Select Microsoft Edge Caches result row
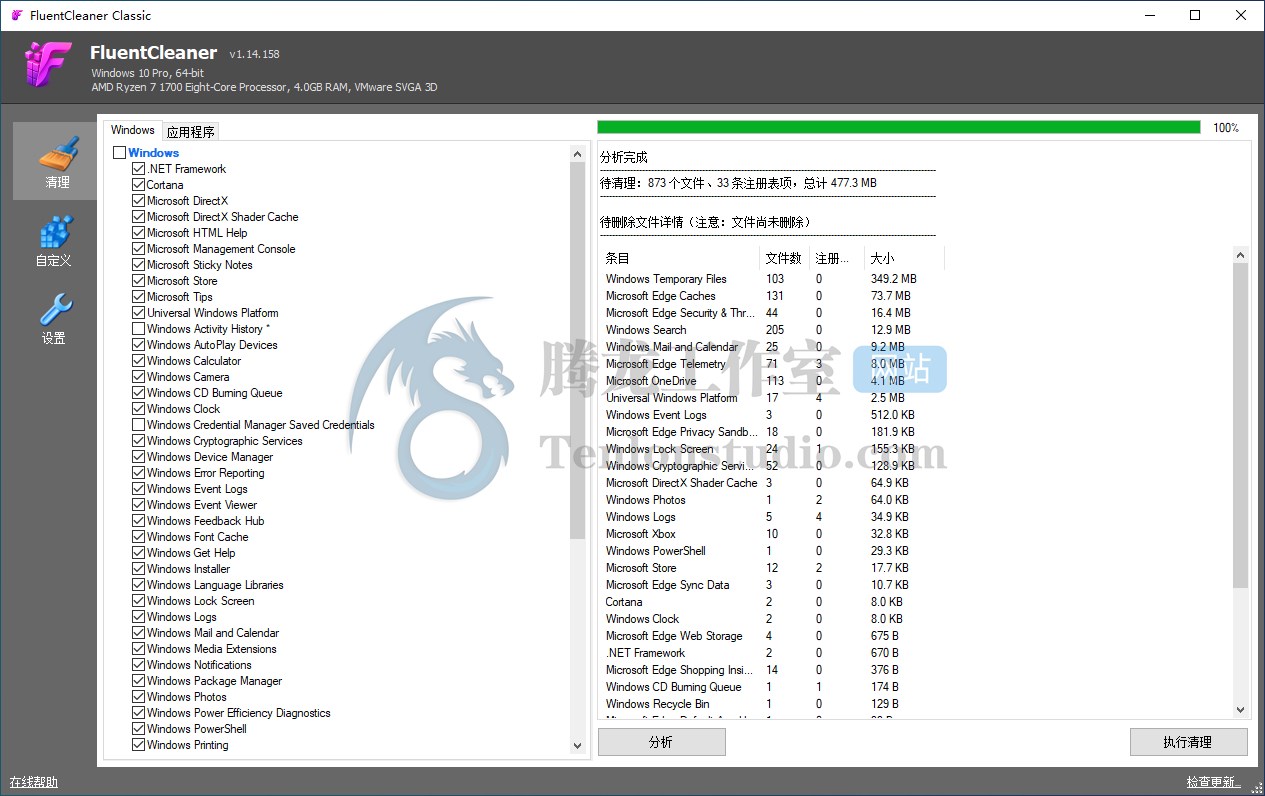 point(773,296)
